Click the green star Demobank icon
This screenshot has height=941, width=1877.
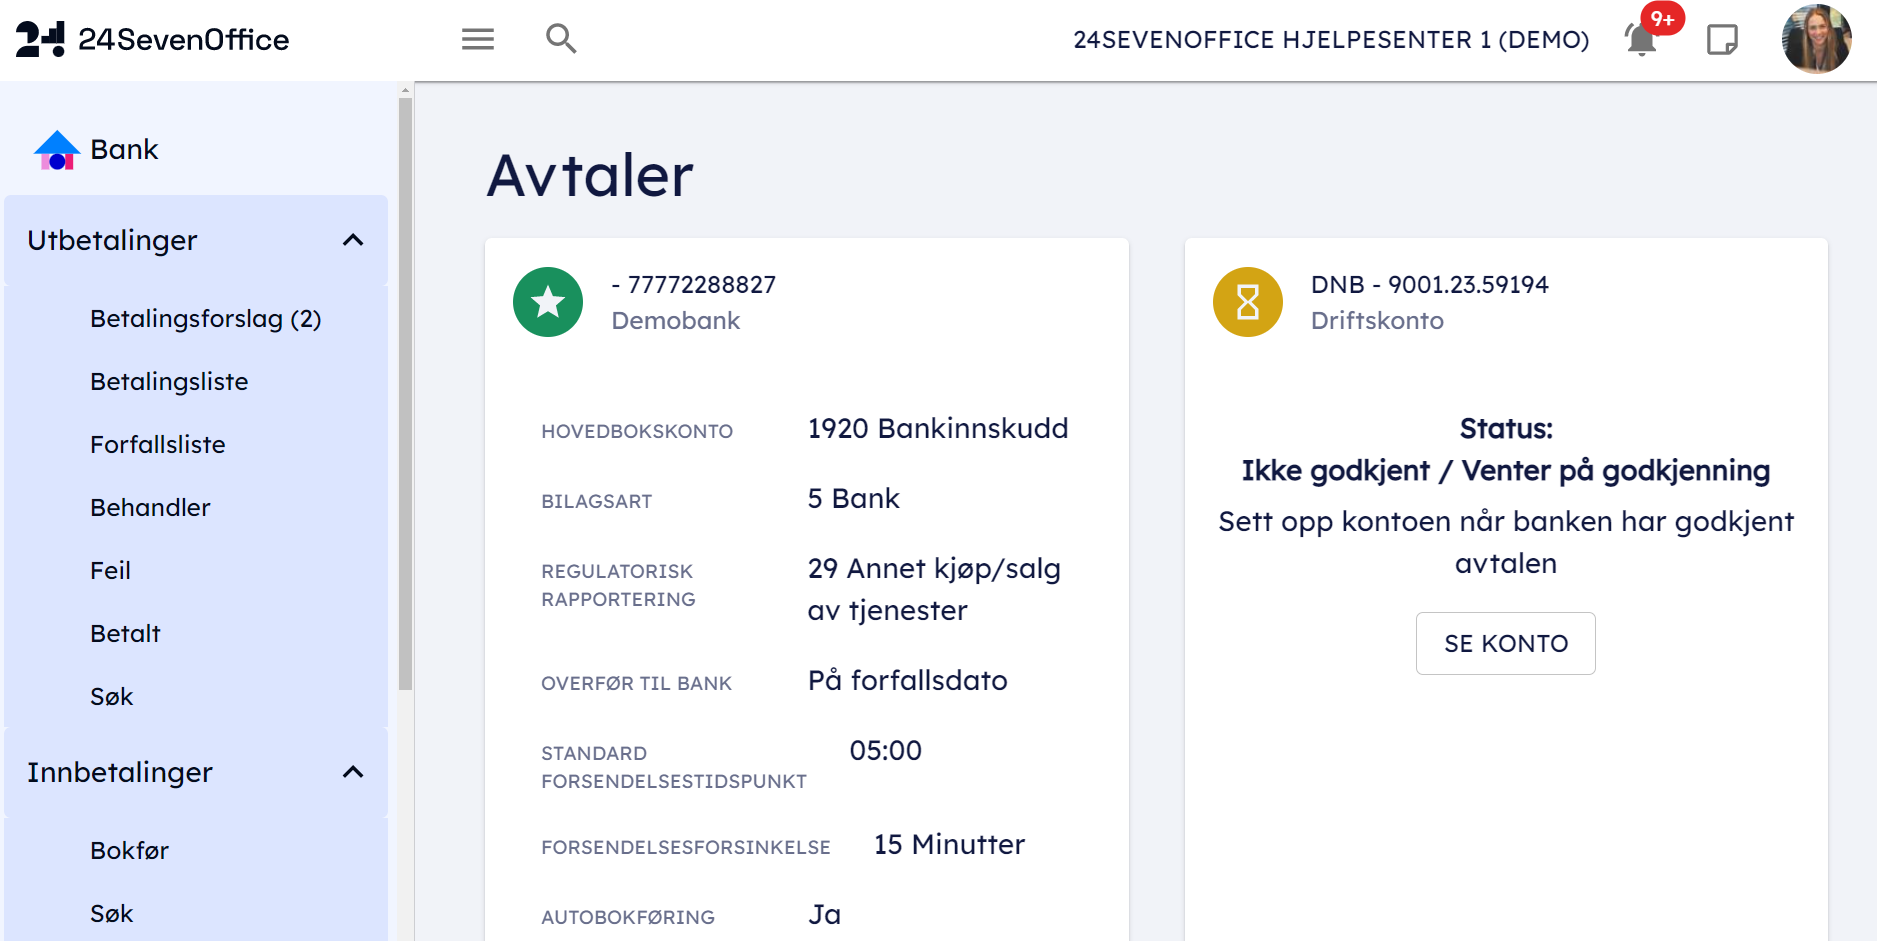[x=548, y=302]
